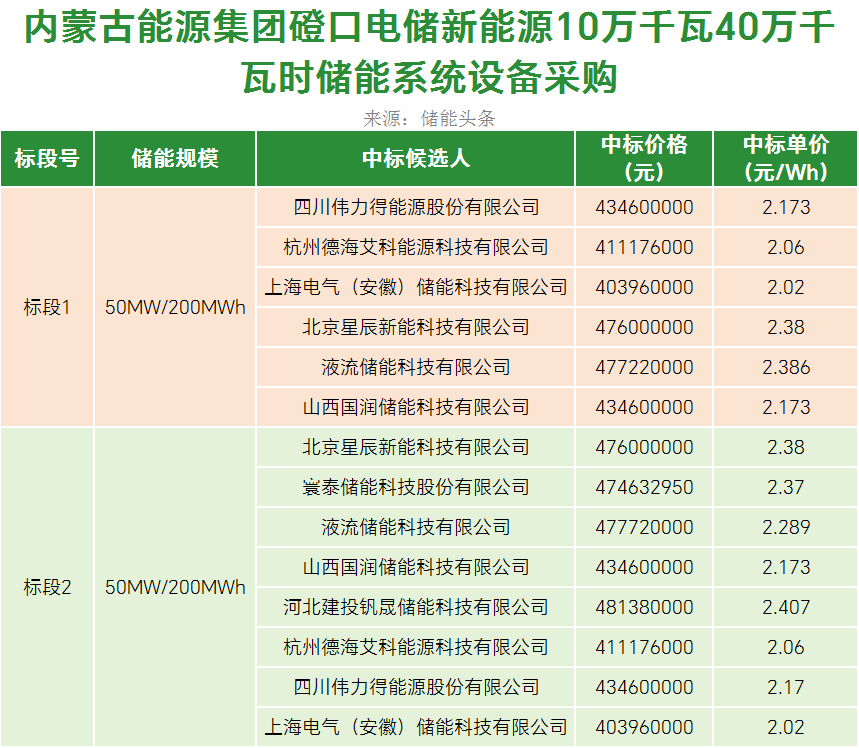Click the 储能规模 column header
Image resolution: width=859 pixels, height=748 pixels.
pyautogui.click(x=175, y=159)
